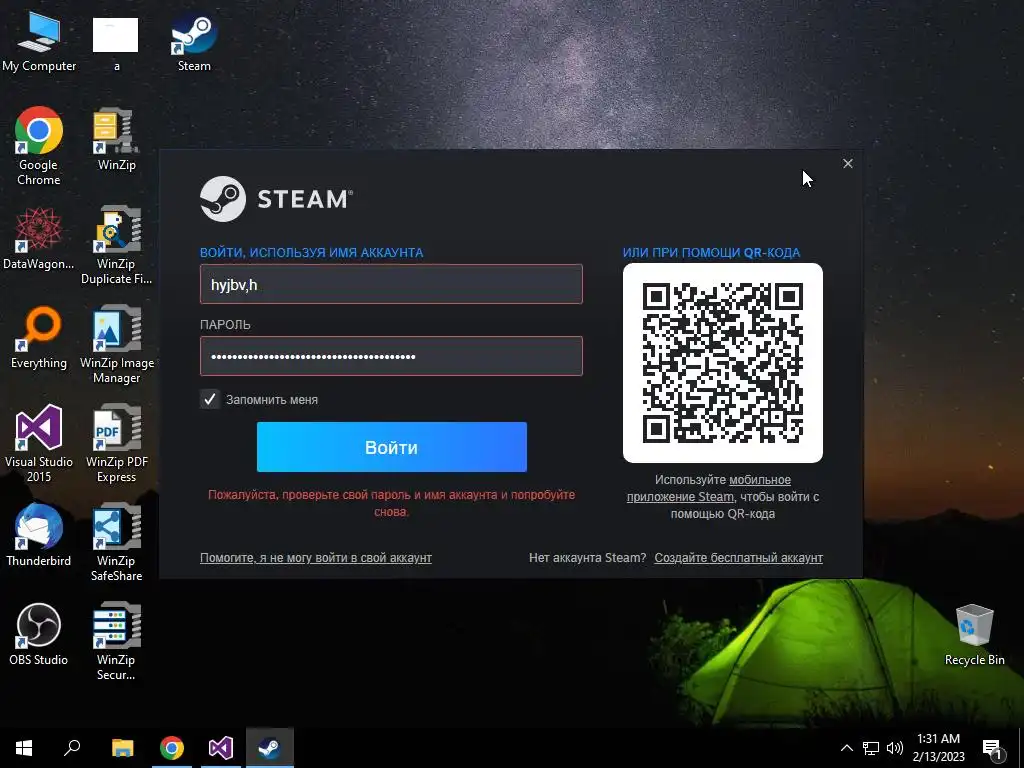Screen dimensions: 1024x768
Task: Show hidden tray icons chevron
Action: [846, 748]
